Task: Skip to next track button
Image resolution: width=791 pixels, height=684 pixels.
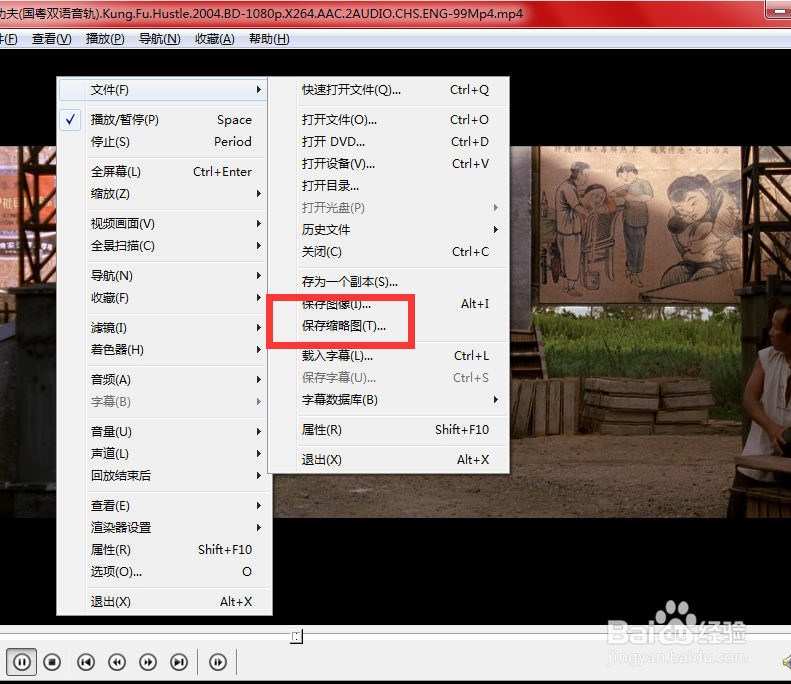Action: coord(179,662)
